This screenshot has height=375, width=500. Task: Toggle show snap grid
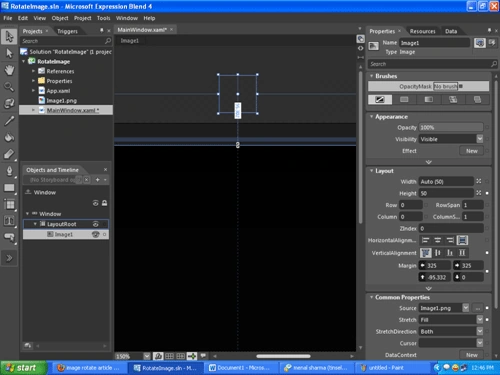point(169,356)
